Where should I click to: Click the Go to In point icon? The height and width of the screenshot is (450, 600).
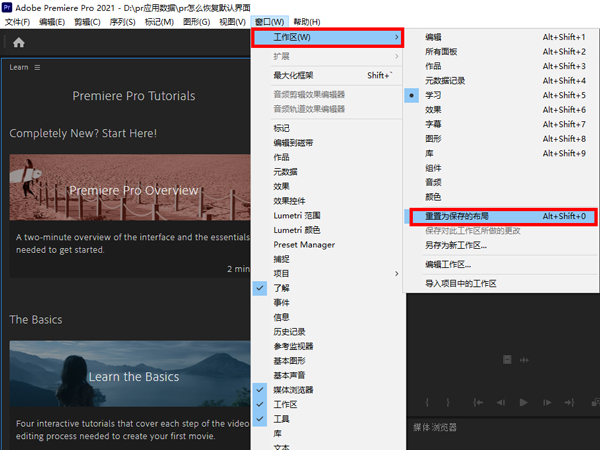click(x=477, y=402)
